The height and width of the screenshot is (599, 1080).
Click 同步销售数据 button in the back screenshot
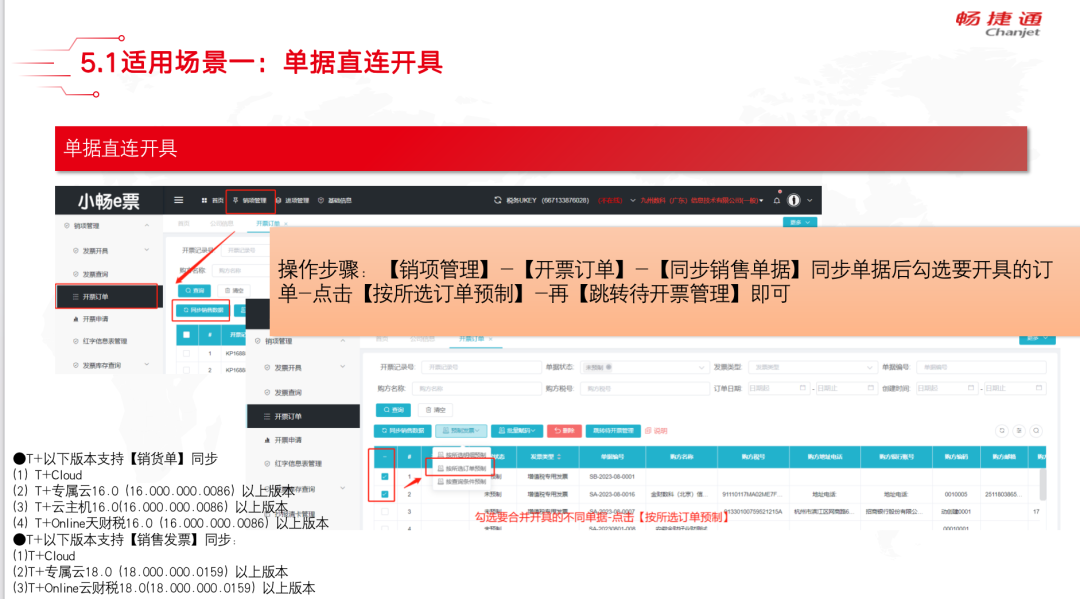click(203, 311)
